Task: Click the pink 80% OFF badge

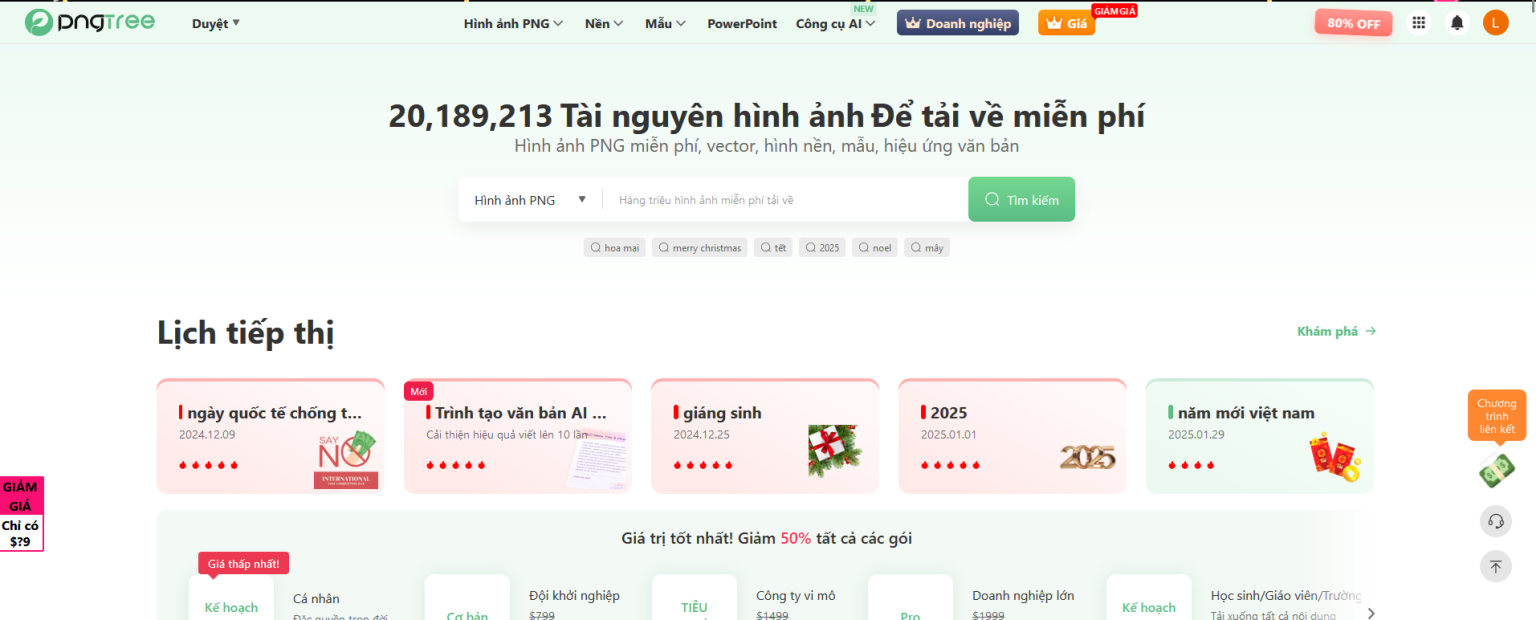Action: click(1352, 22)
